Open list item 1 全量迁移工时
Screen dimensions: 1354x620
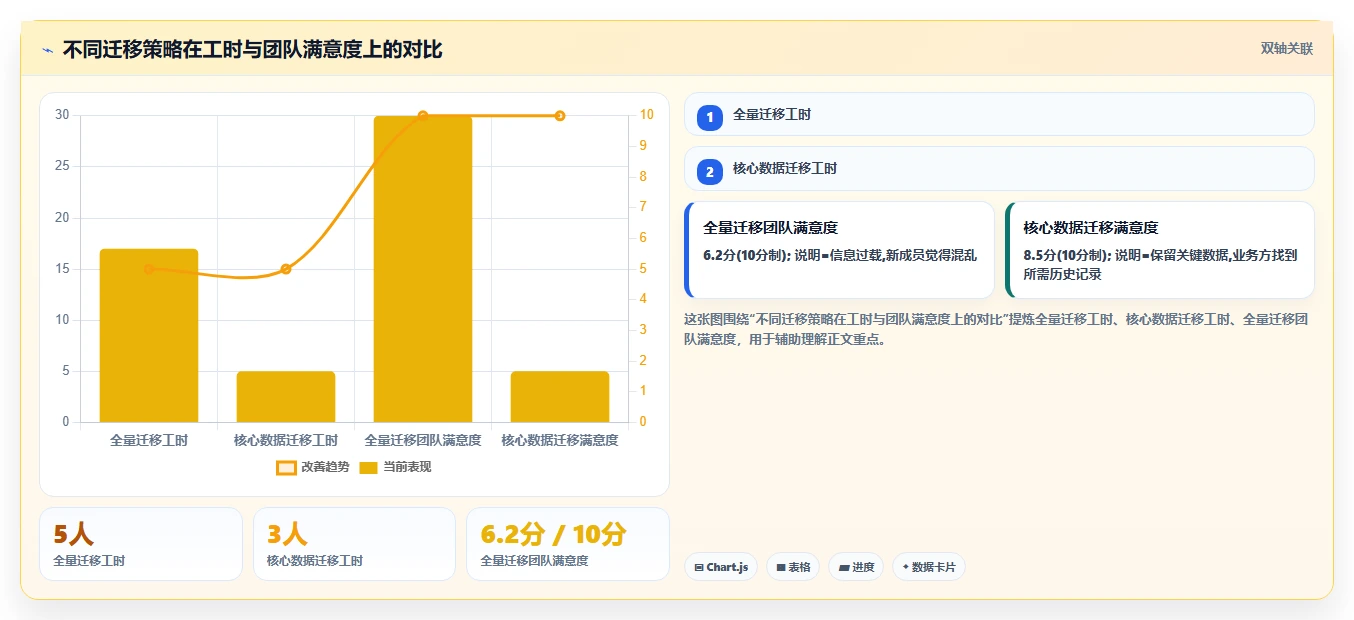[x=999, y=114]
